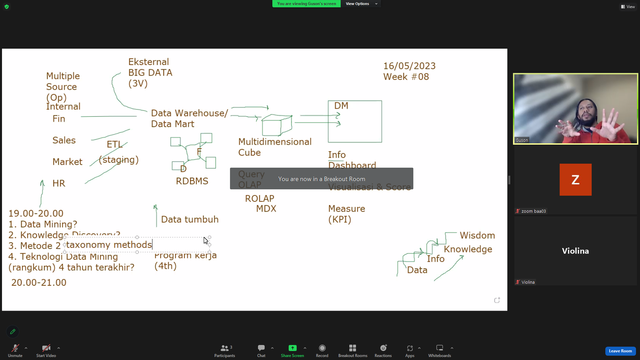Viewport: 640px width, 360px height.
Task: Click the 'RDBMS' label
Action: (192, 181)
